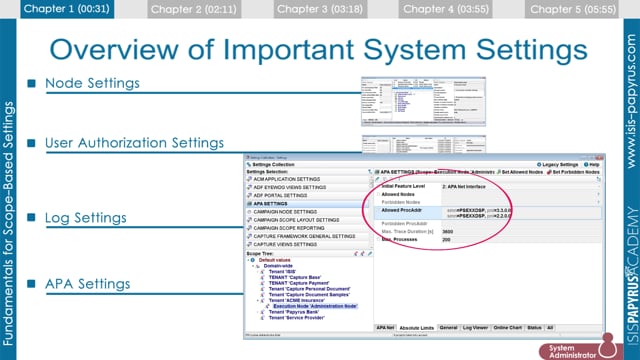Click icon beside CAPTURE FRAMEWORK GENERAL SETTINGS
The width and height of the screenshot is (640, 360).
[x=249, y=236]
